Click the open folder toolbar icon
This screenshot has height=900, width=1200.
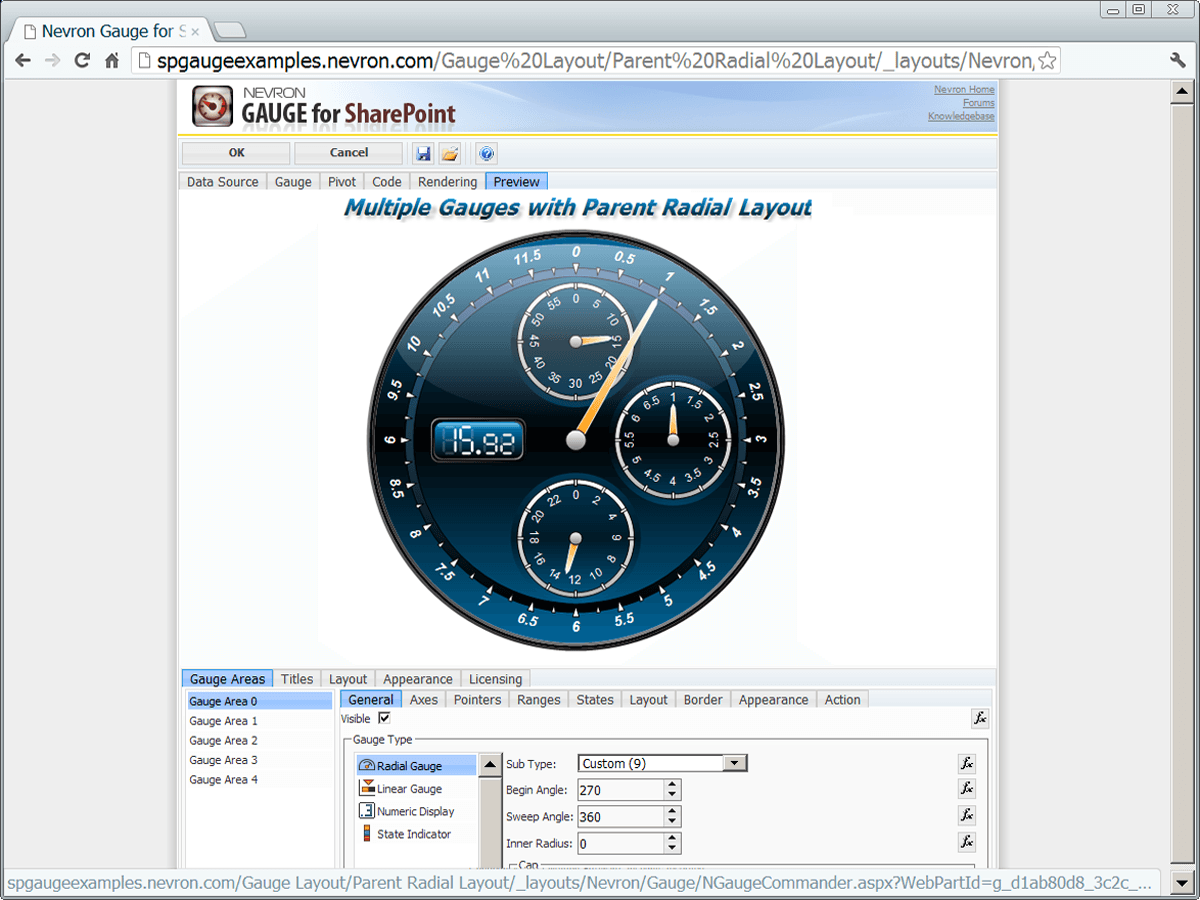click(x=450, y=153)
